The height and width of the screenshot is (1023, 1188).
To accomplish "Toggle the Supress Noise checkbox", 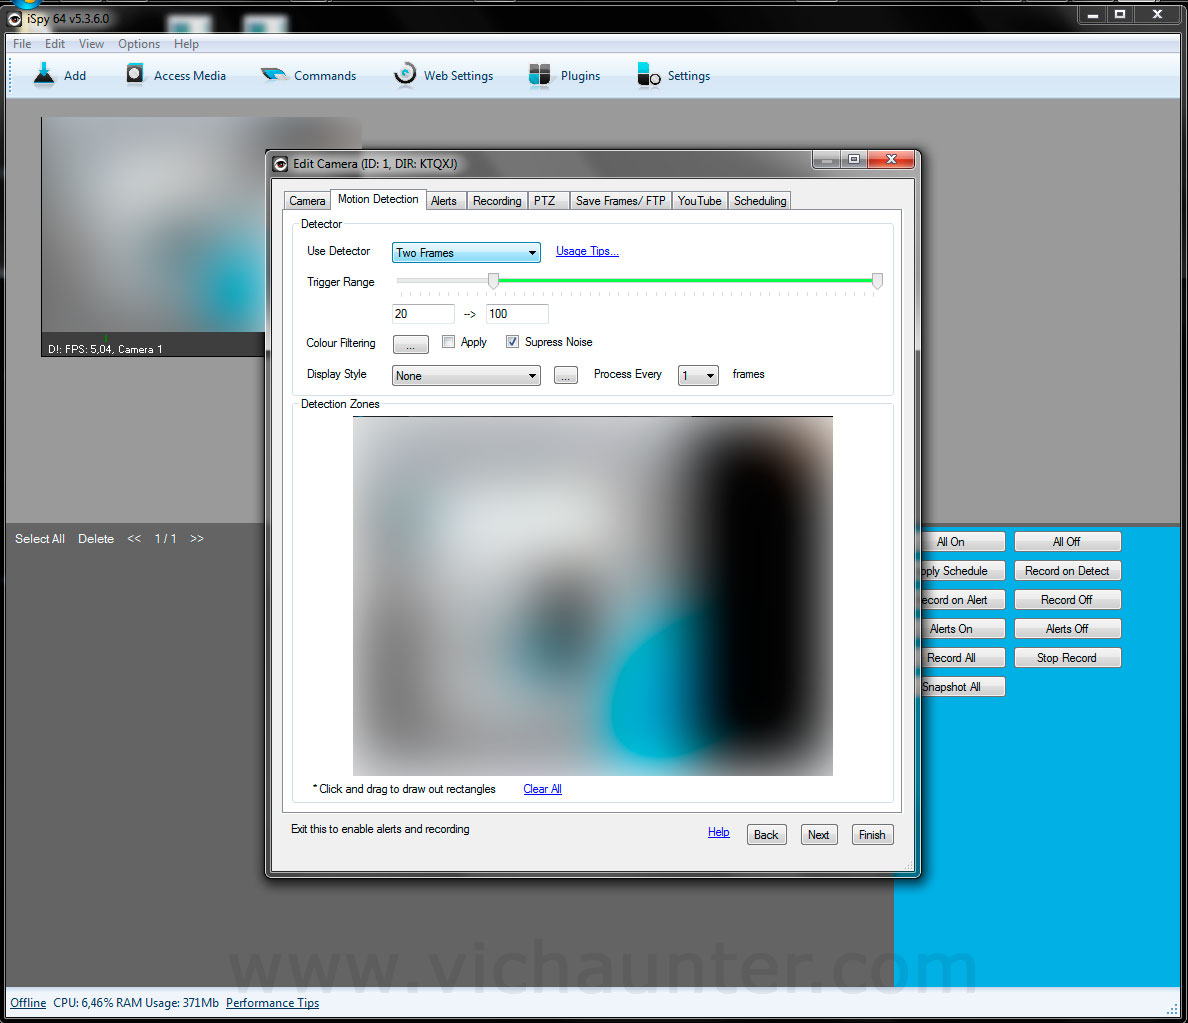I will (512, 342).
